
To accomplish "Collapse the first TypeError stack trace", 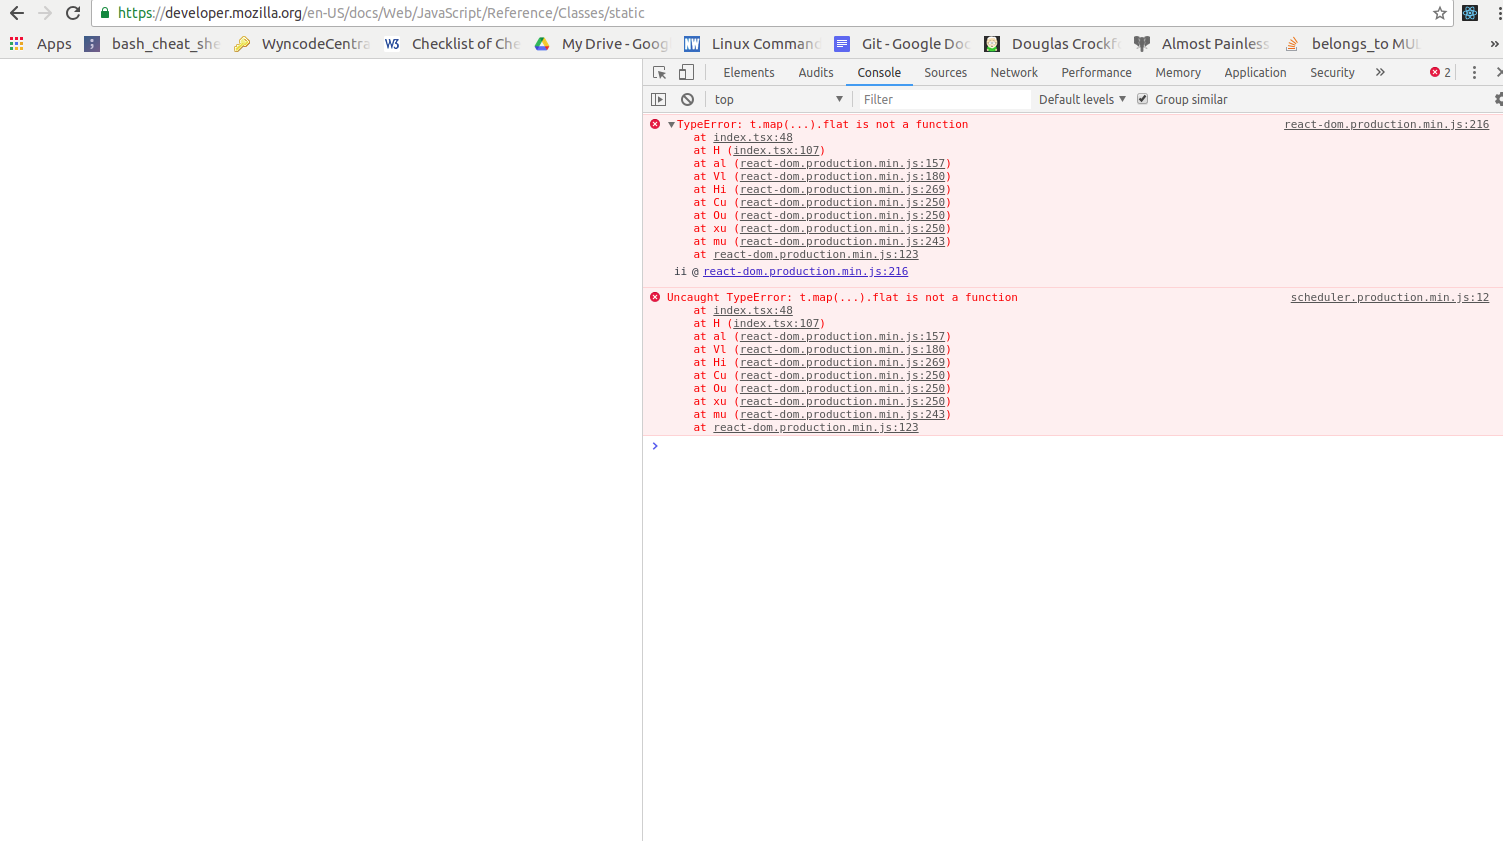I will point(671,125).
